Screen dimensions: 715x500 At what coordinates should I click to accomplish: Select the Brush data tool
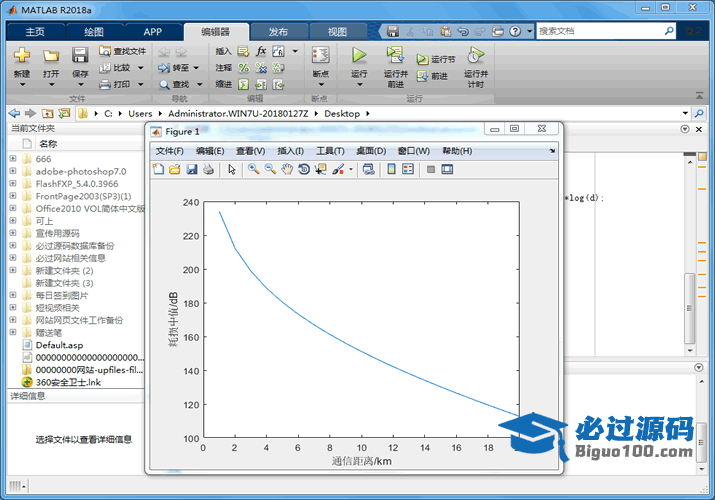tap(338, 170)
